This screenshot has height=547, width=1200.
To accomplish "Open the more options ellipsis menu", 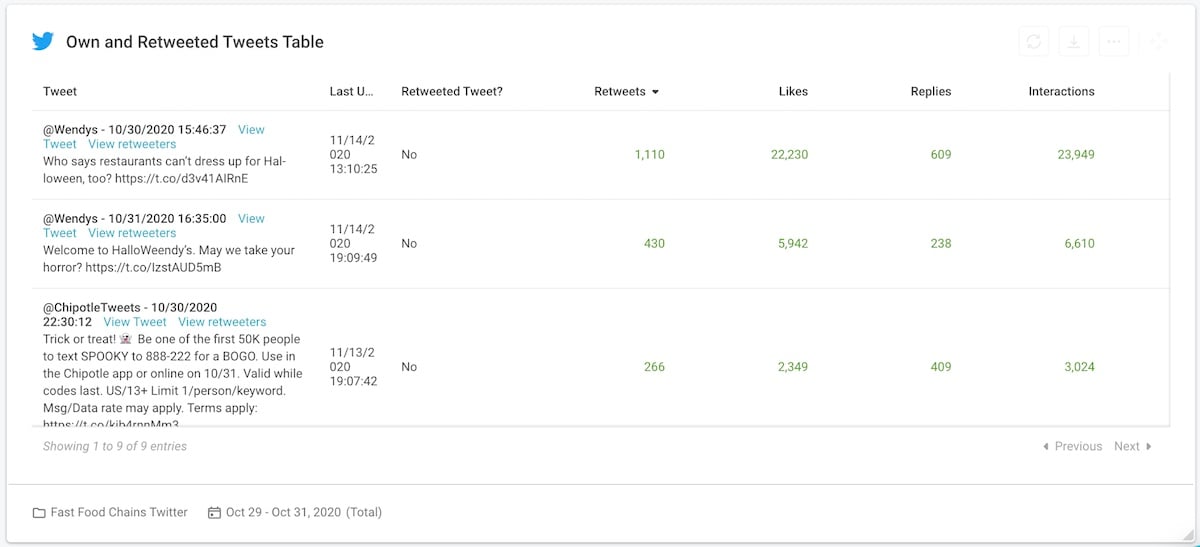I will coord(1114,42).
